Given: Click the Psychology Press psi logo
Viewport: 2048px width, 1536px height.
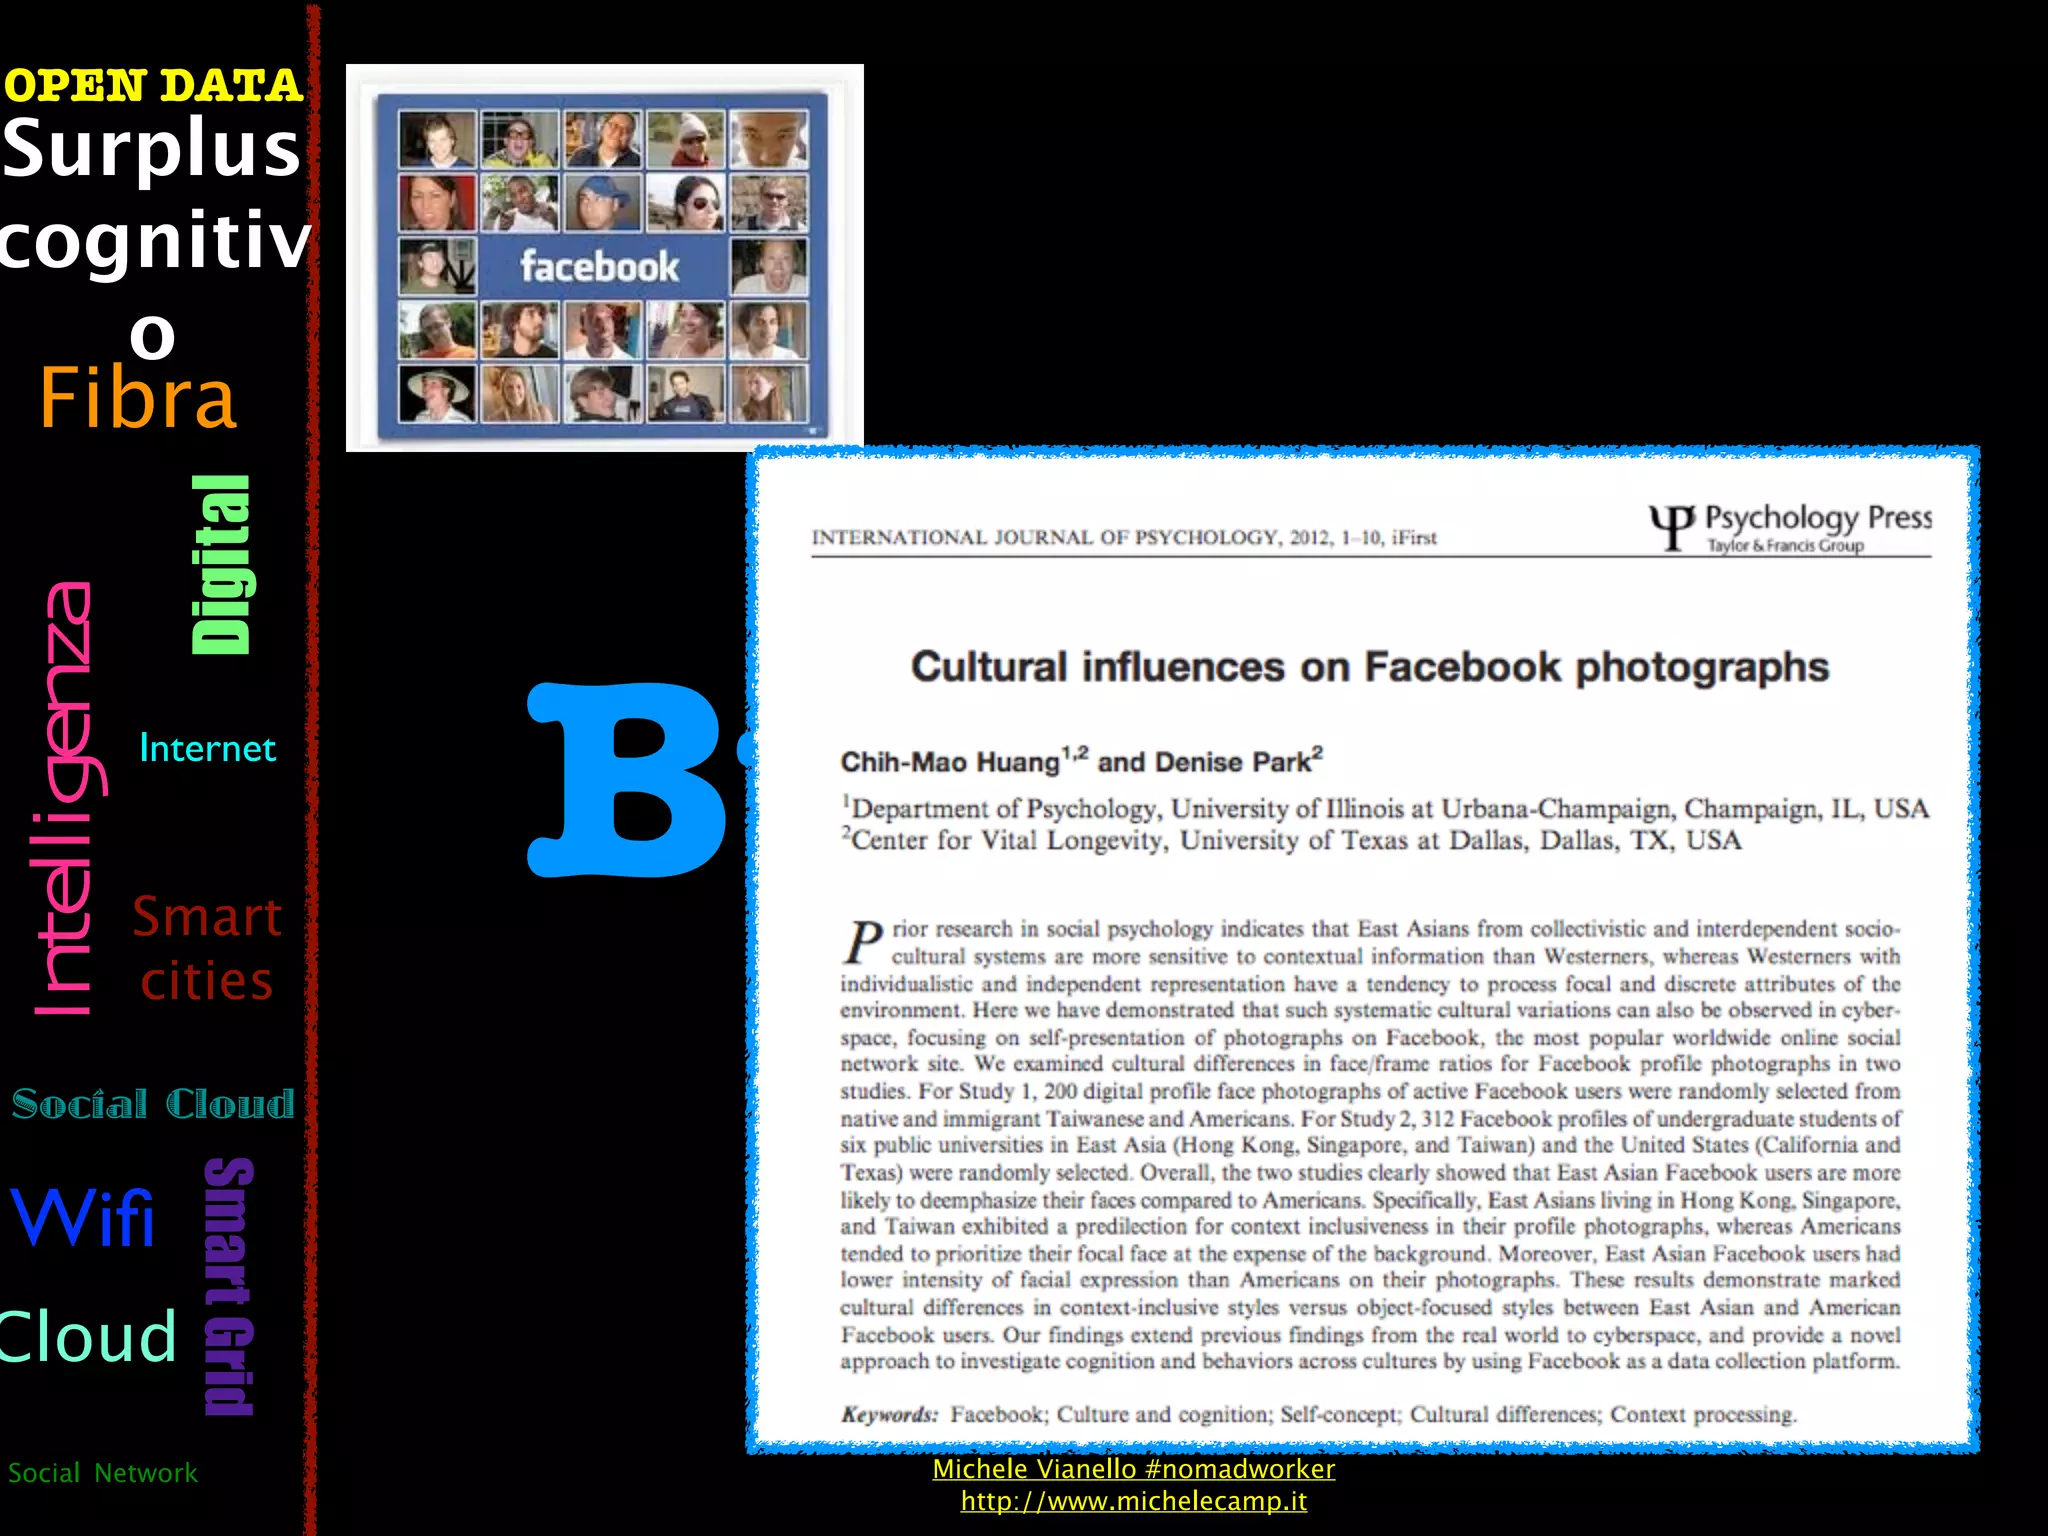Looking at the screenshot, I should 1671,526.
